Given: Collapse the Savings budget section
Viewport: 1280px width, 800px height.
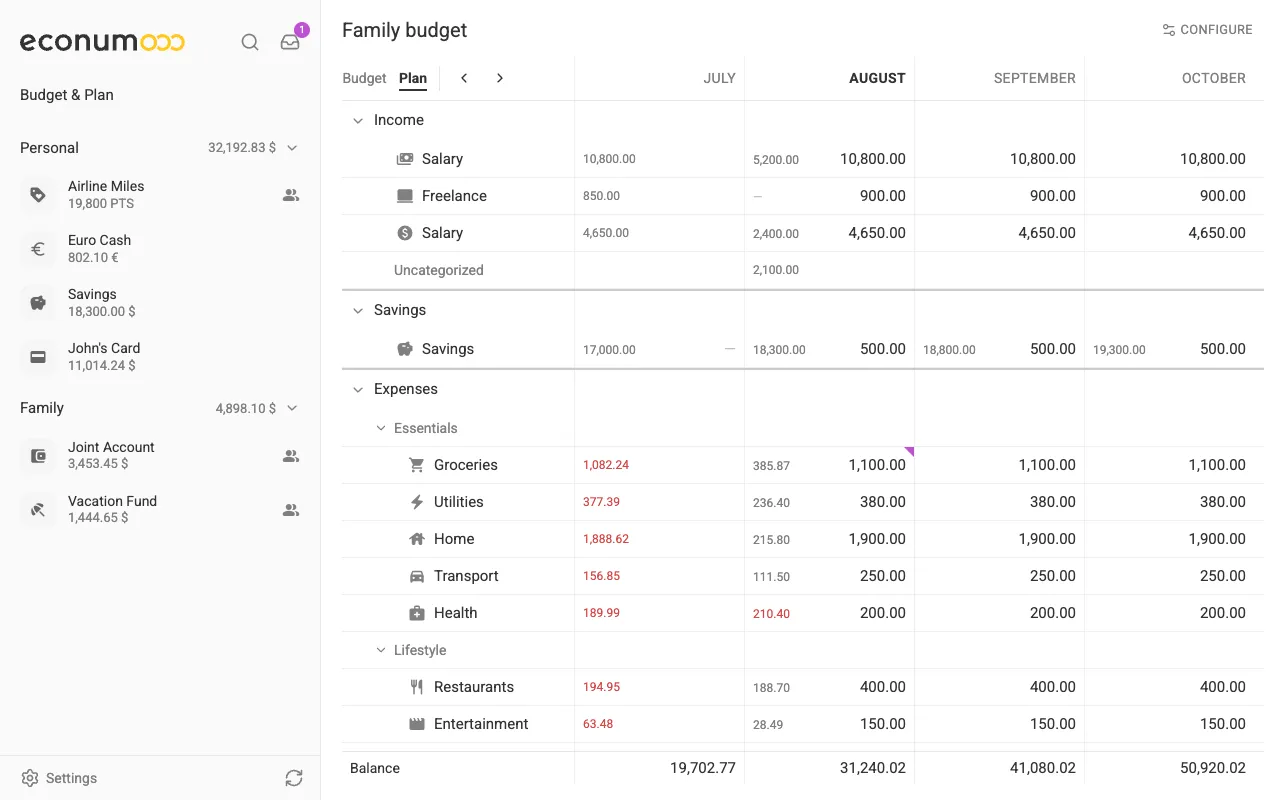Looking at the screenshot, I should pos(358,310).
